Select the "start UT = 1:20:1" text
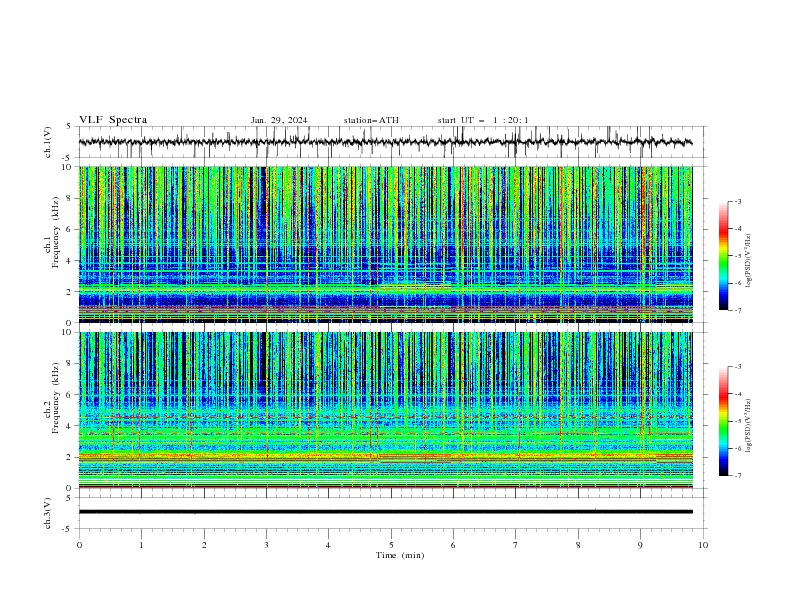 pyautogui.click(x=483, y=120)
